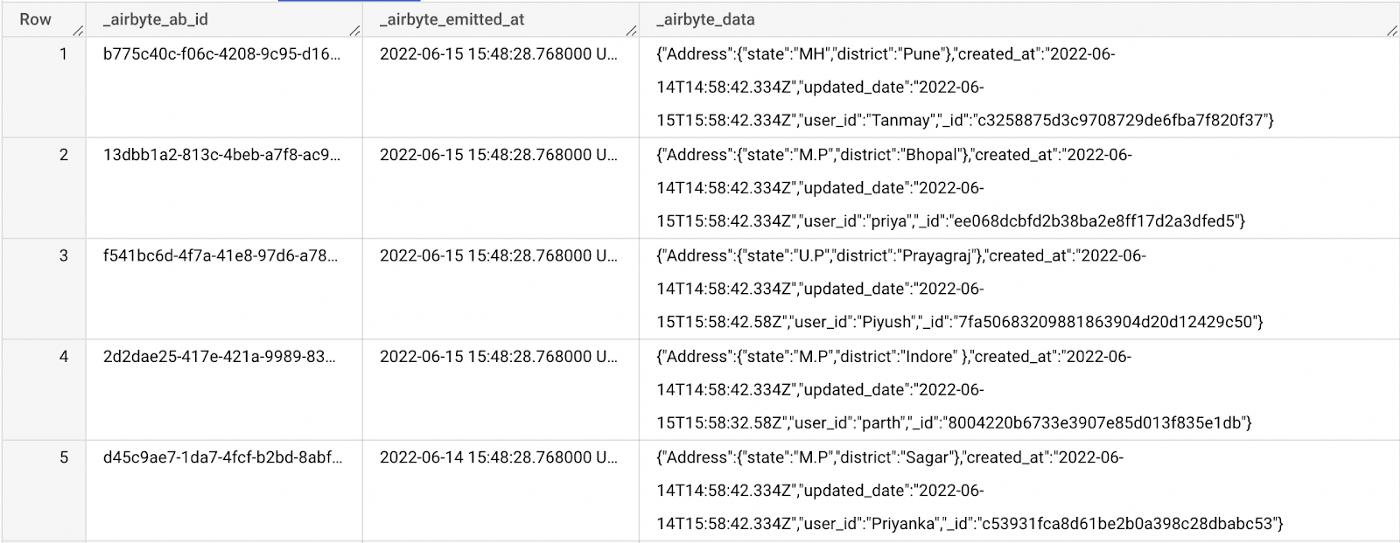Image resolution: width=1400 pixels, height=543 pixels.
Task: Select row number 5
Action: tap(63, 457)
